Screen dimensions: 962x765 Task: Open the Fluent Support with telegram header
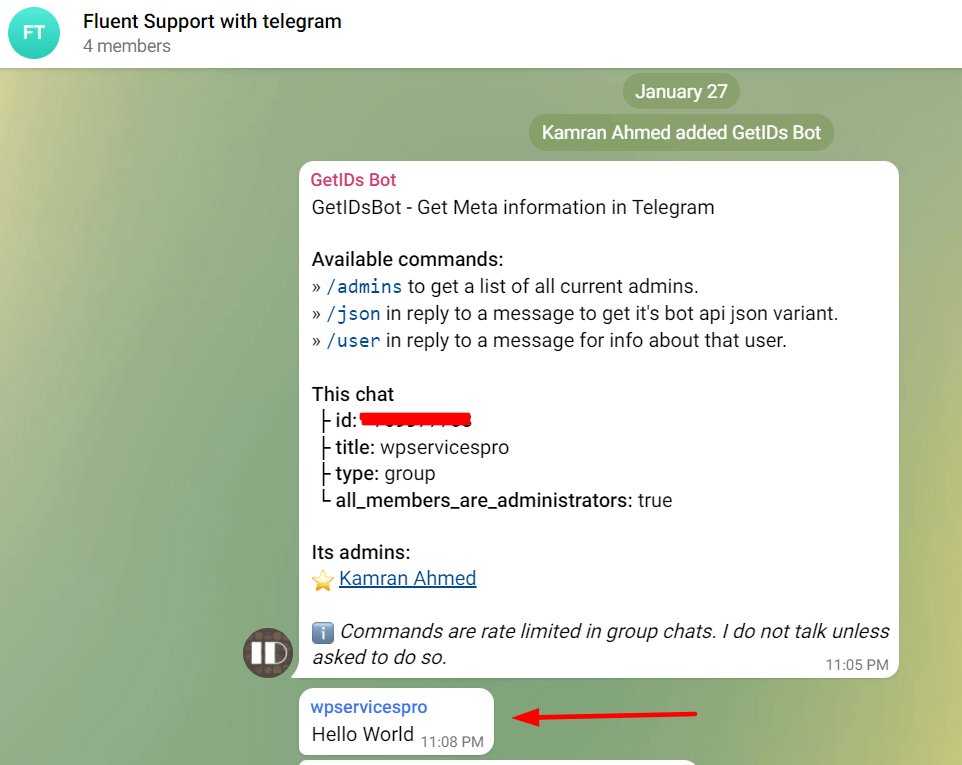(x=212, y=21)
